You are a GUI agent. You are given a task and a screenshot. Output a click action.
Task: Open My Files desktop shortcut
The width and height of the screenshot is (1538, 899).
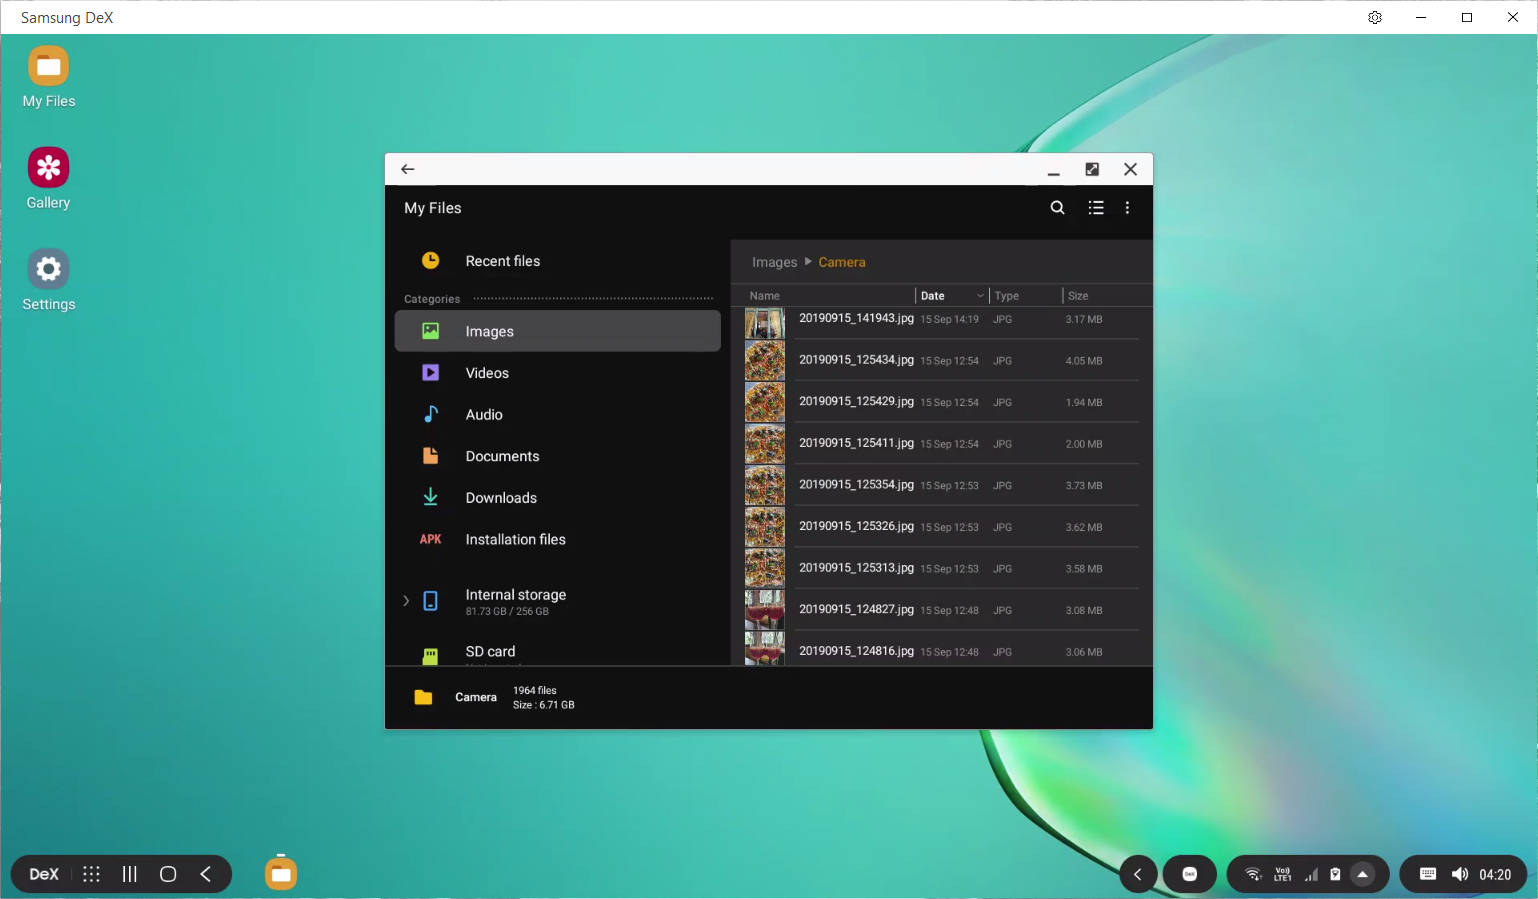pyautogui.click(x=48, y=77)
